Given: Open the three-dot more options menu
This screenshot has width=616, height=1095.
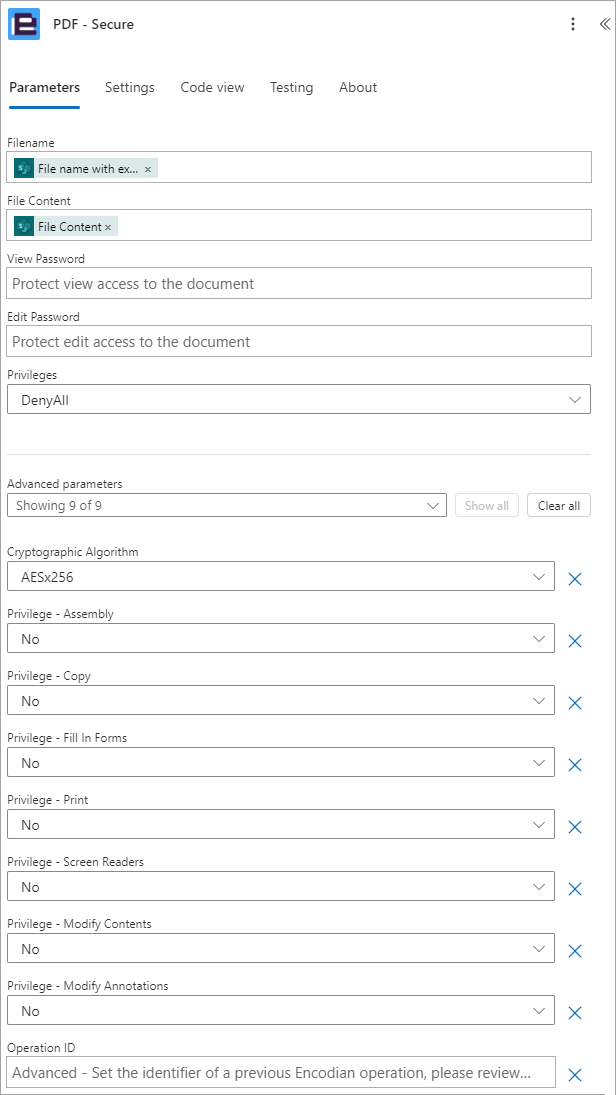Looking at the screenshot, I should (x=573, y=24).
